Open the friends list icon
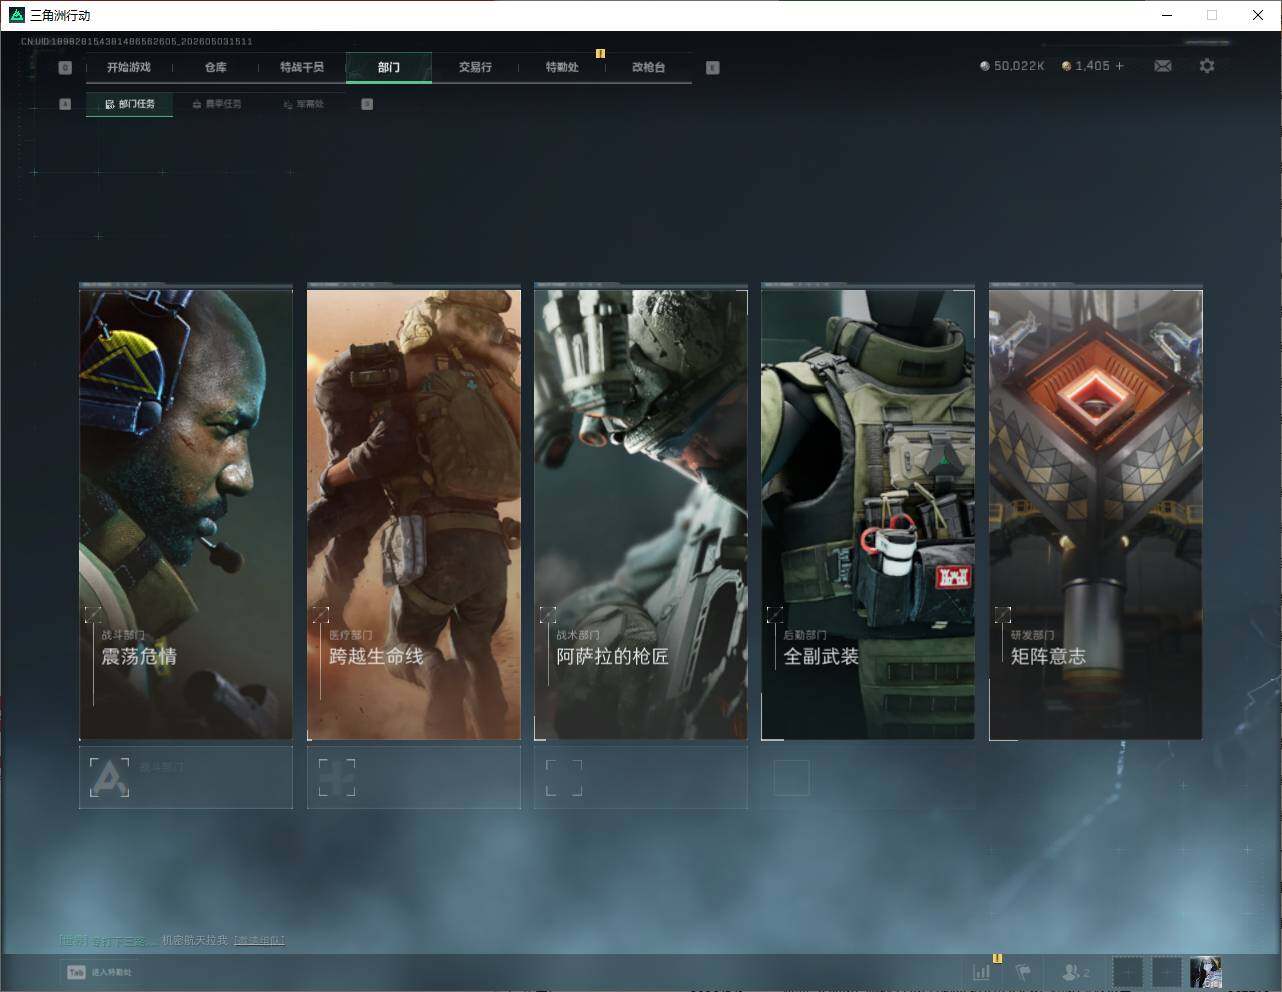The image size is (1282, 992). coord(1076,971)
